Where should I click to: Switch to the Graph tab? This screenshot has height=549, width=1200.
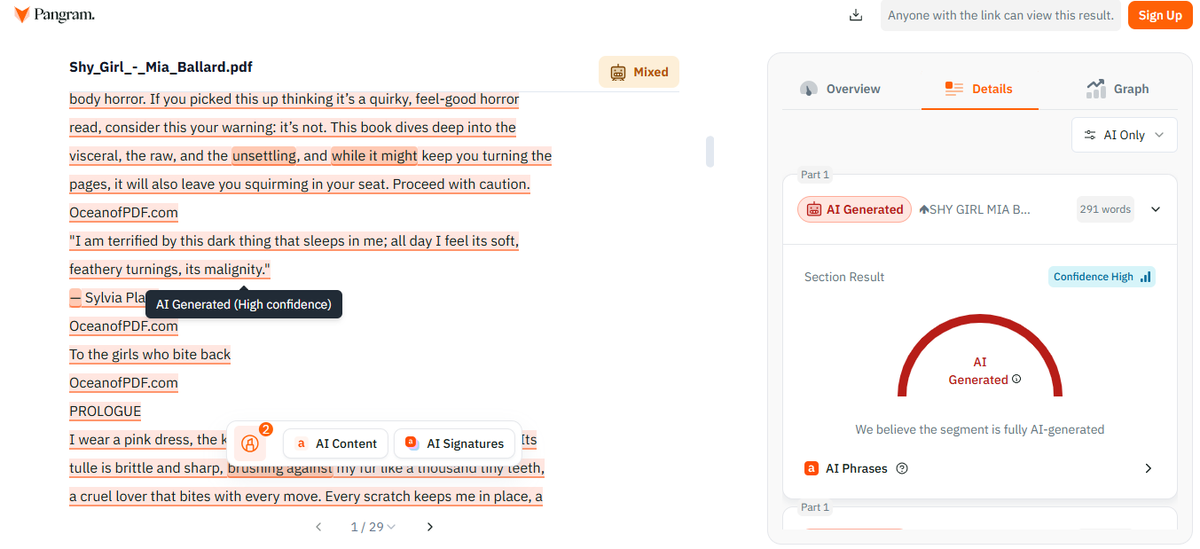[1117, 89]
